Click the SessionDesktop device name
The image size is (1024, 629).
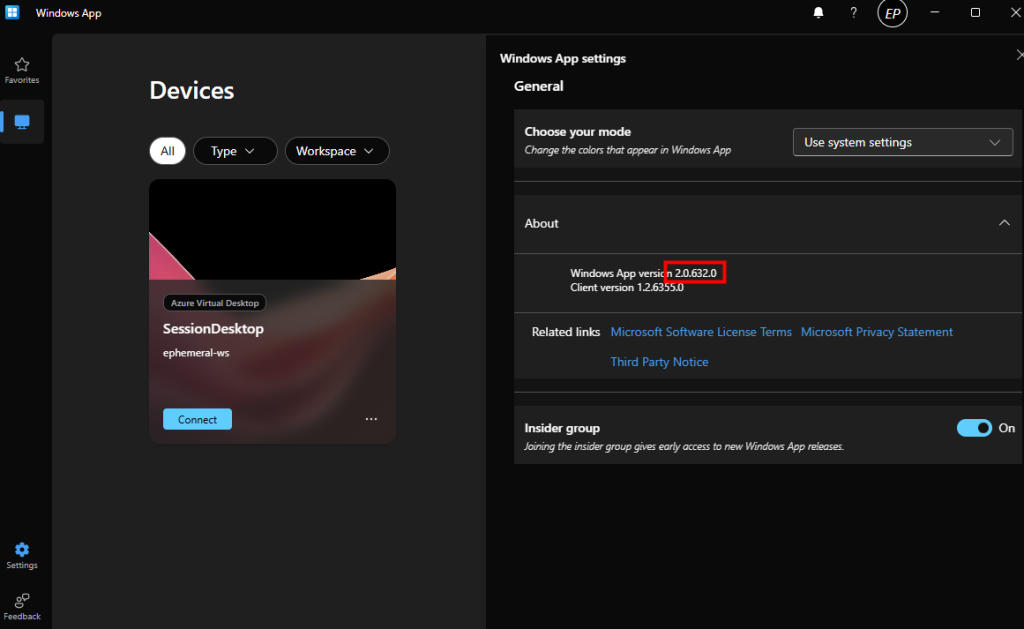pos(214,329)
